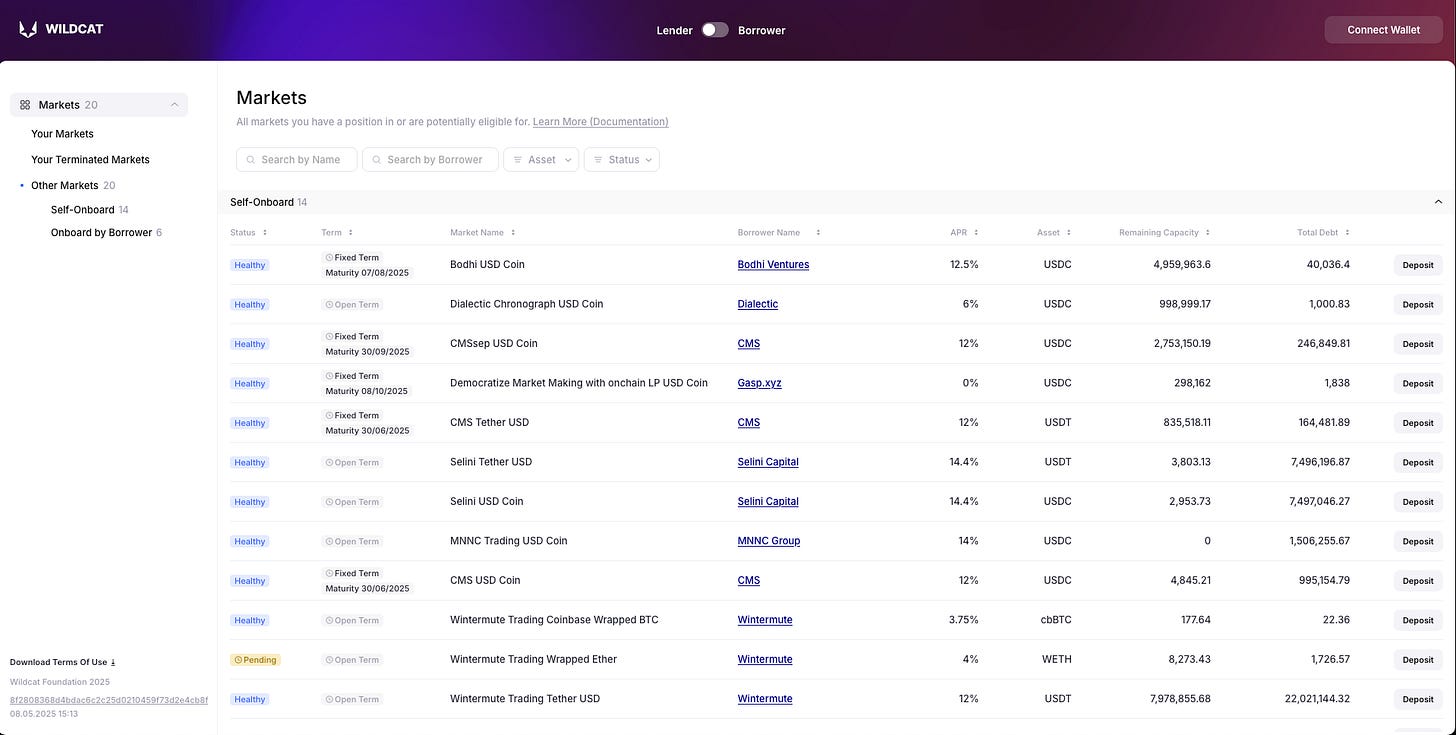The image size is (1456, 735).
Task: Click the cbBTC asset cell
Action: pyautogui.click(x=1056, y=620)
